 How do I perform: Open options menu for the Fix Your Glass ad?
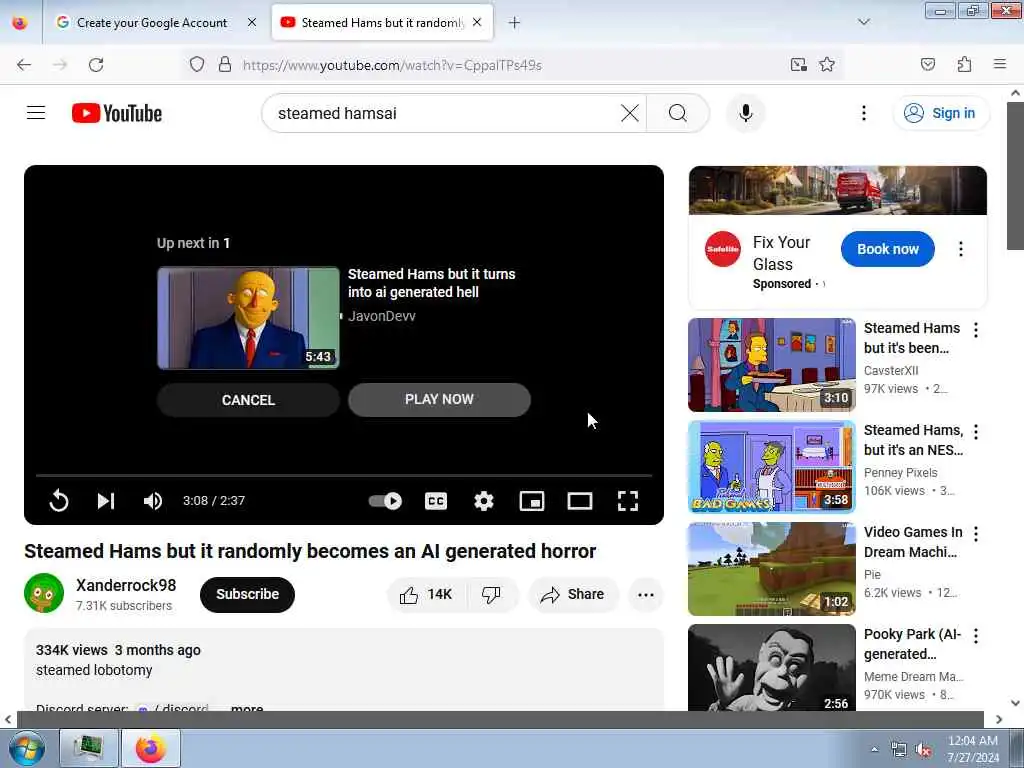coord(961,249)
